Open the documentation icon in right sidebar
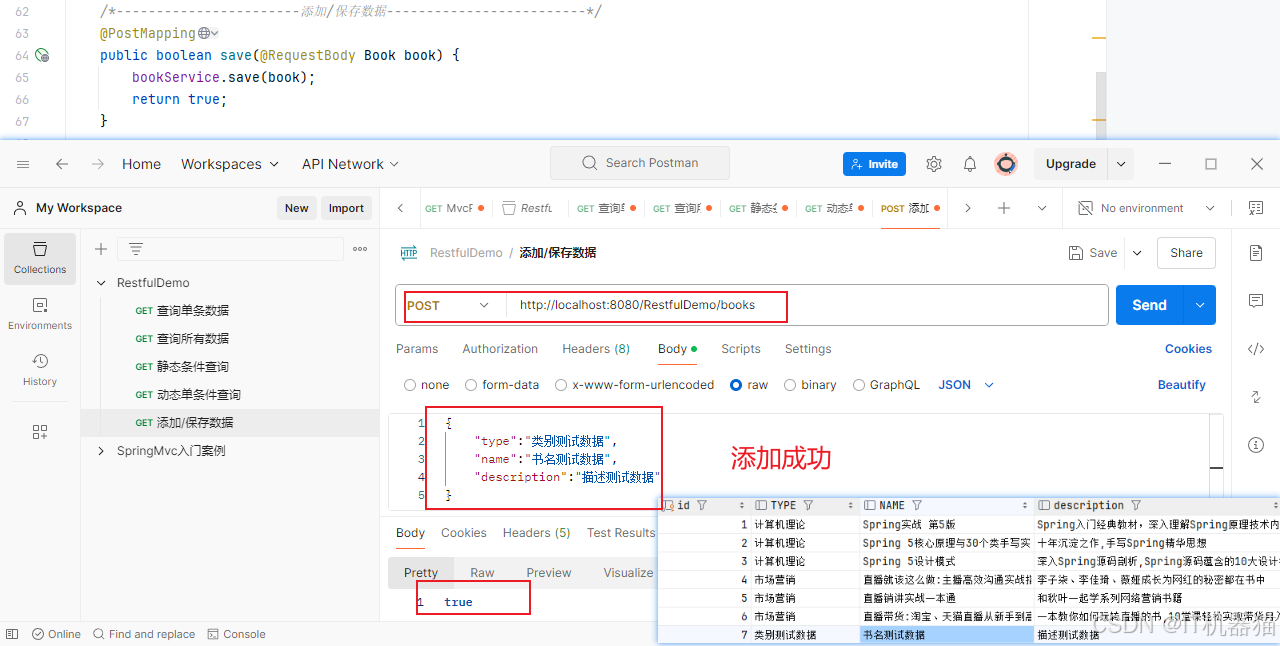The width and height of the screenshot is (1280, 646). tap(1256, 253)
